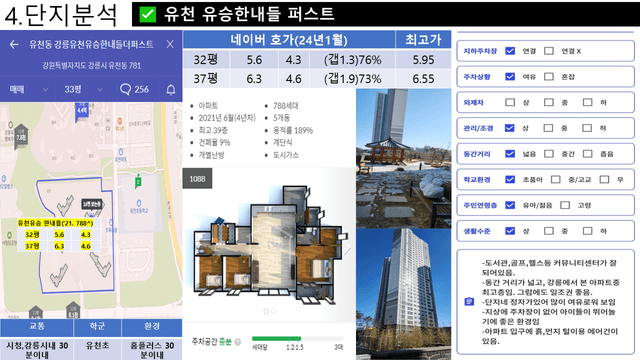The height and width of the screenshot is (360, 640).
Task: Check 주차상황 혼잡 checkbox
Action: [x=549, y=76]
